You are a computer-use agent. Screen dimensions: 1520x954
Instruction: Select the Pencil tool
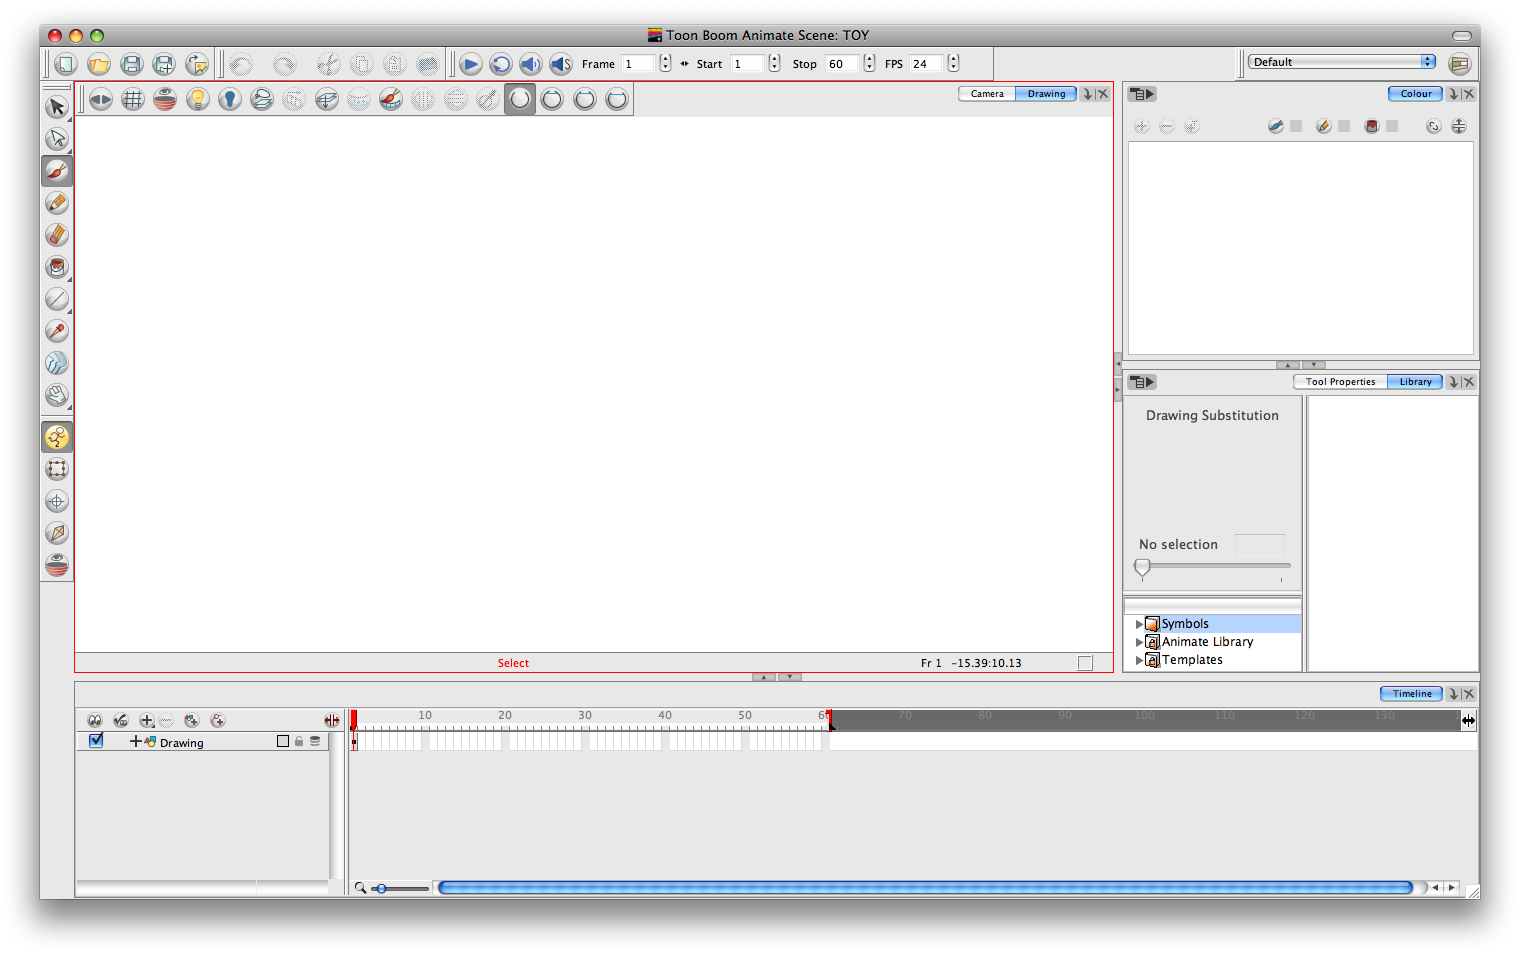coord(57,203)
